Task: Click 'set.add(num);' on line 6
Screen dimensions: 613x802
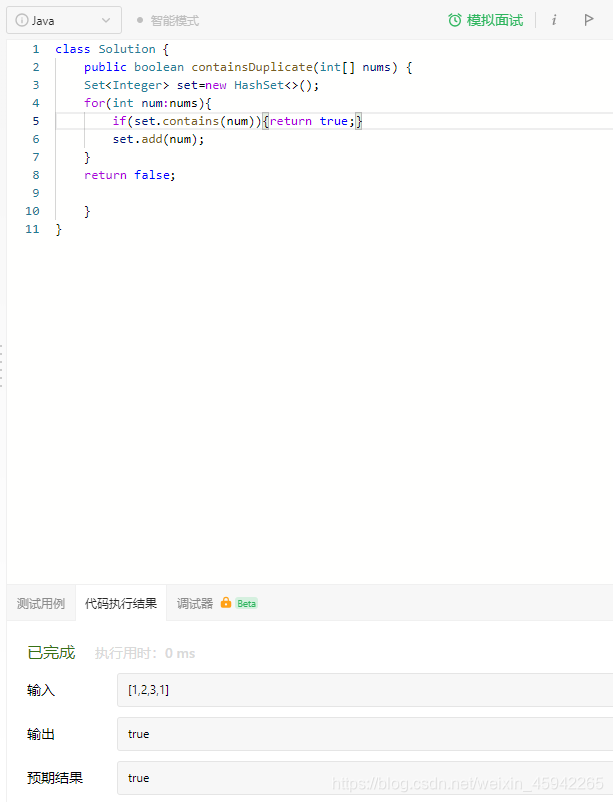Action: click(159, 139)
